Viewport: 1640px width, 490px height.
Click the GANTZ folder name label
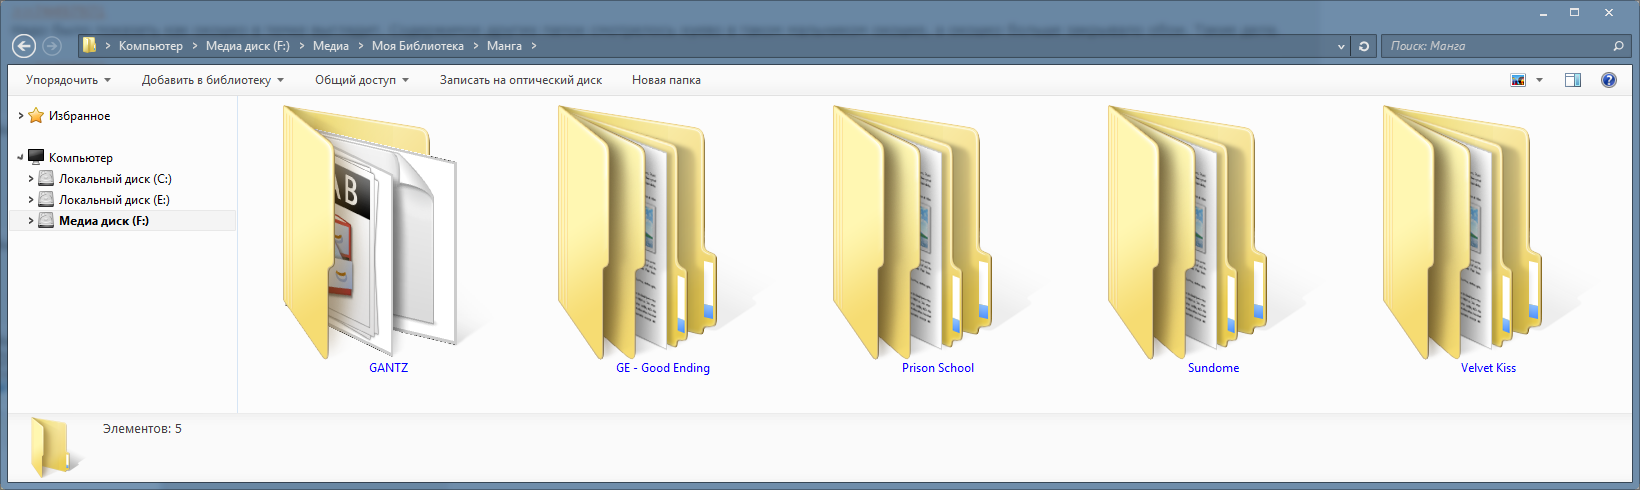tap(389, 368)
